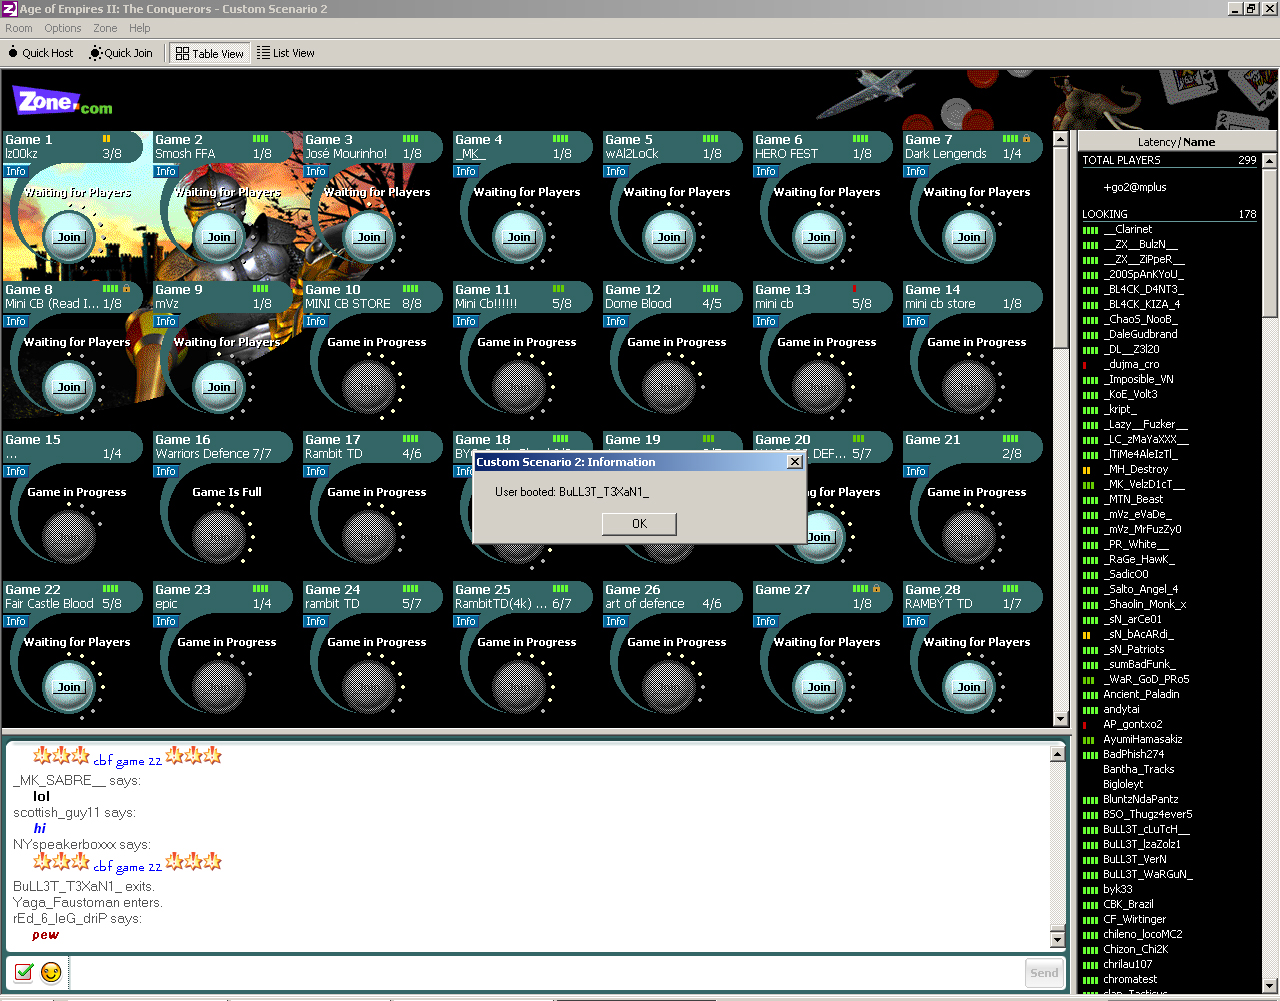Open Info for Game 23 epic
The width and height of the screenshot is (1280, 1001).
pyautogui.click(x=166, y=621)
